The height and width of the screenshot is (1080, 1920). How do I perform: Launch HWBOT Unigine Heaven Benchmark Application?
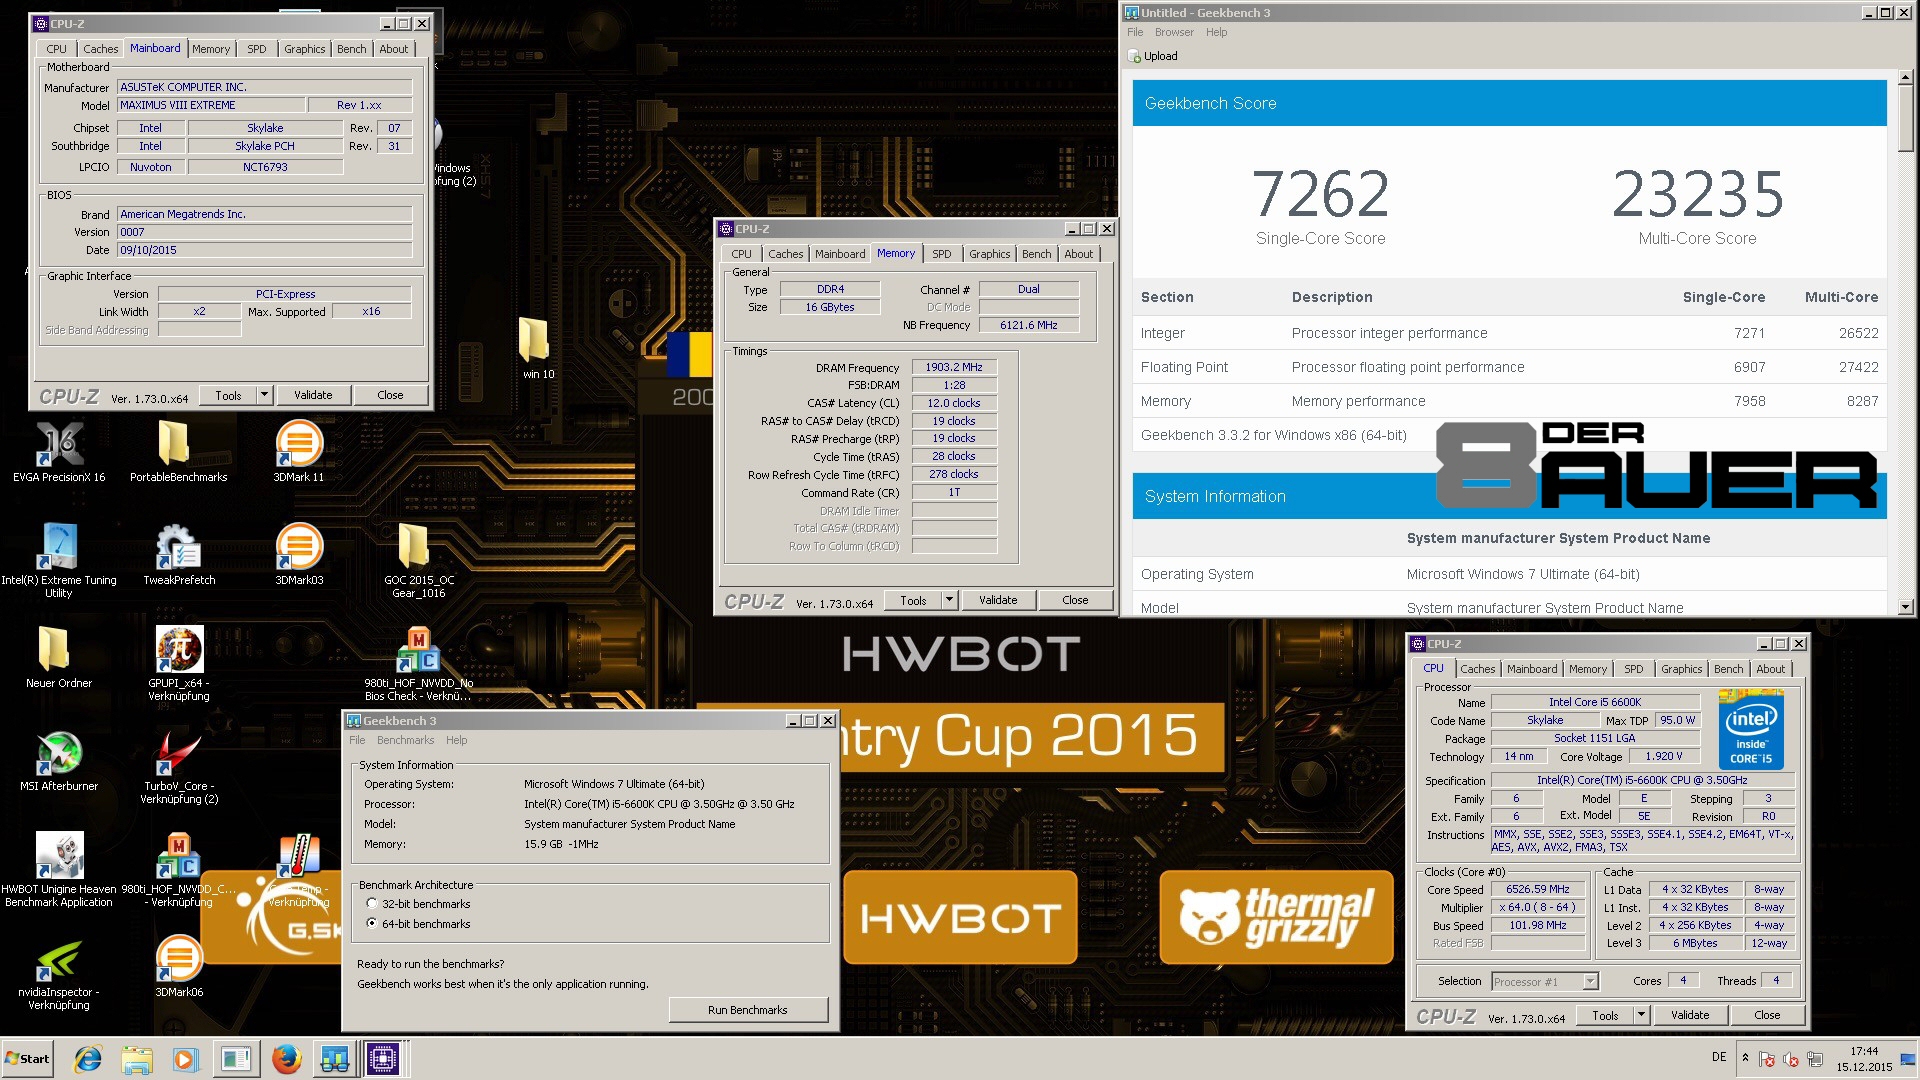59,870
